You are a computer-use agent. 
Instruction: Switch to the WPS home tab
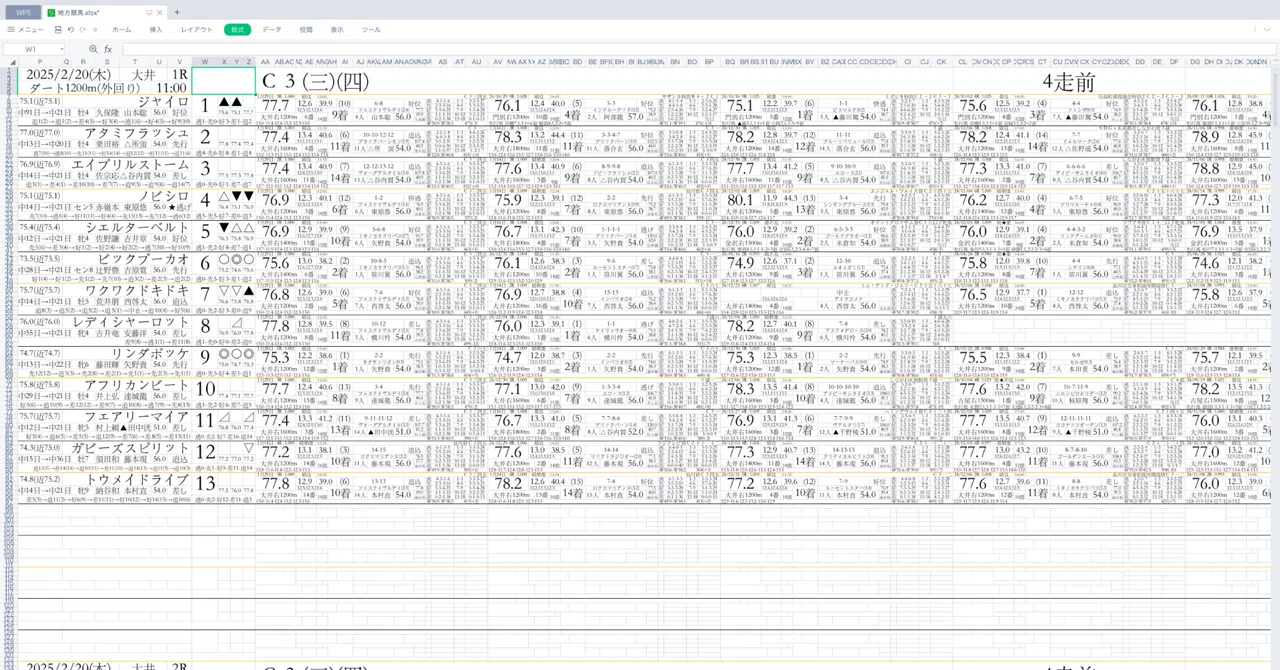pos(25,12)
